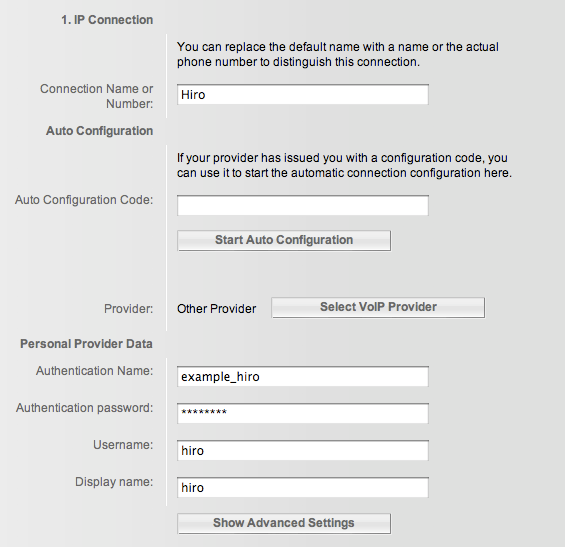Show Advanced Settings via the bottom button
Viewport: 565px width, 547px height.
coord(284,523)
